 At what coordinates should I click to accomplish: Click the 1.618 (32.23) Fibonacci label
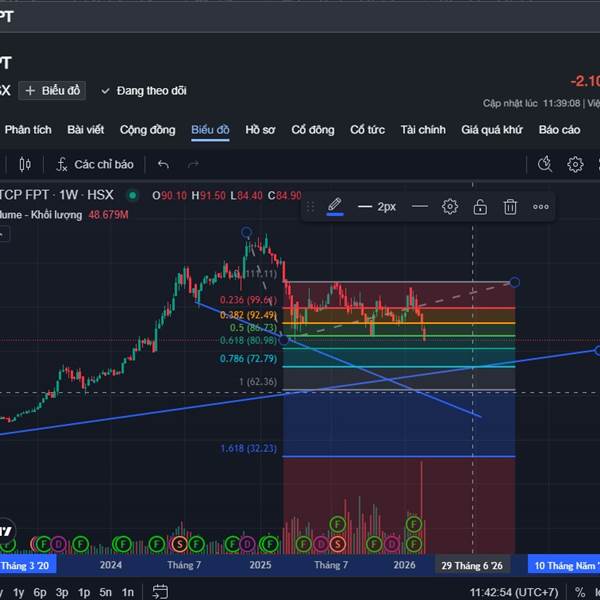point(248,448)
